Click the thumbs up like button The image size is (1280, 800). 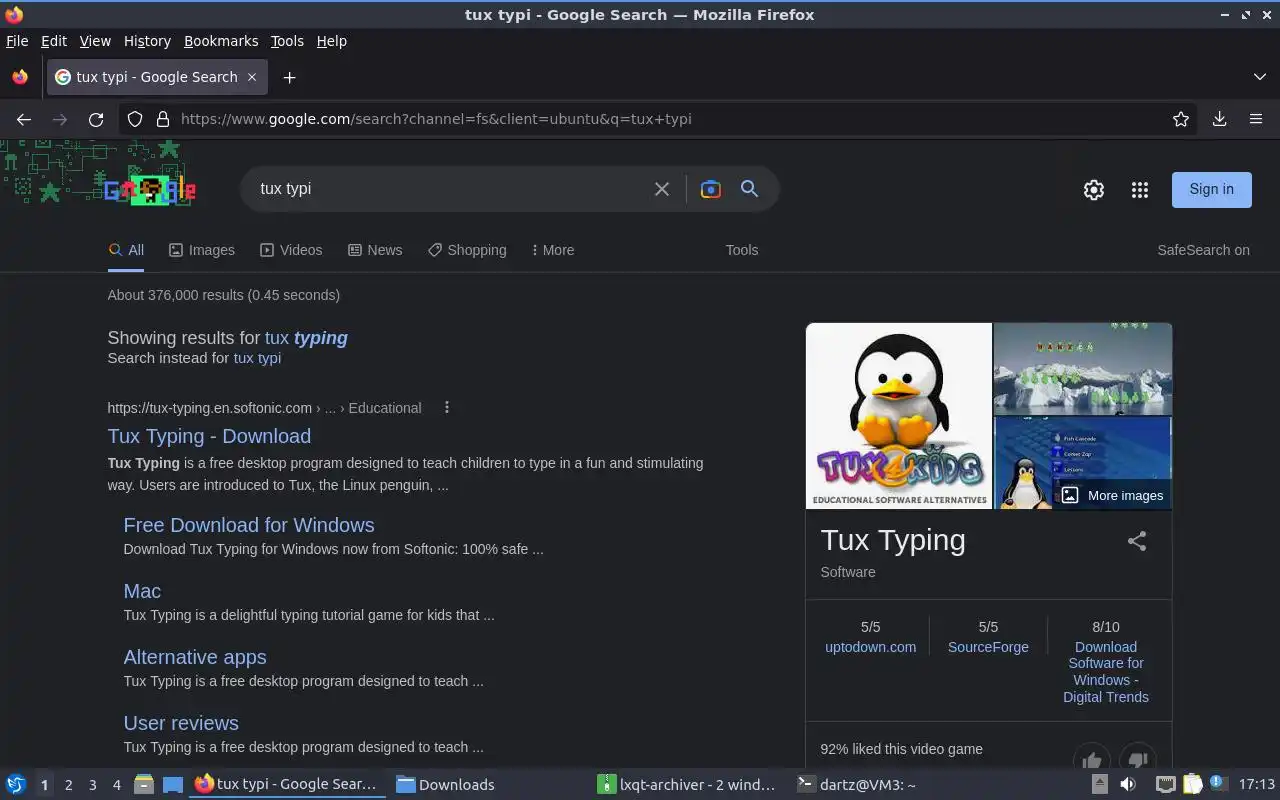tap(1092, 760)
